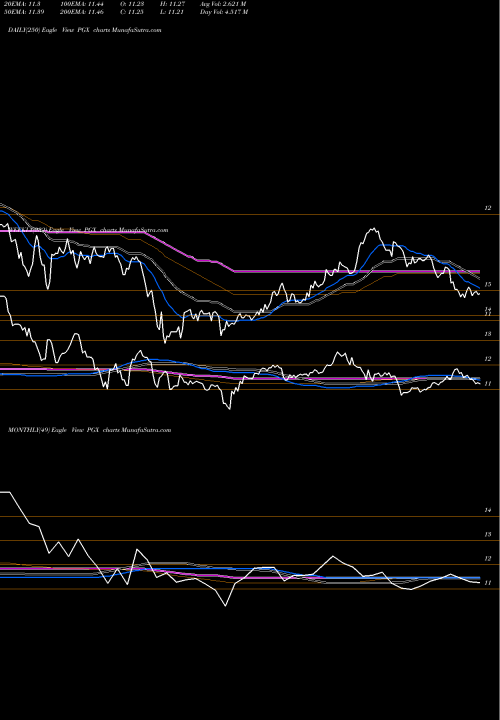Click the 12 axis label on the daily chart
The height and width of the screenshot is (720, 500).
(488, 208)
